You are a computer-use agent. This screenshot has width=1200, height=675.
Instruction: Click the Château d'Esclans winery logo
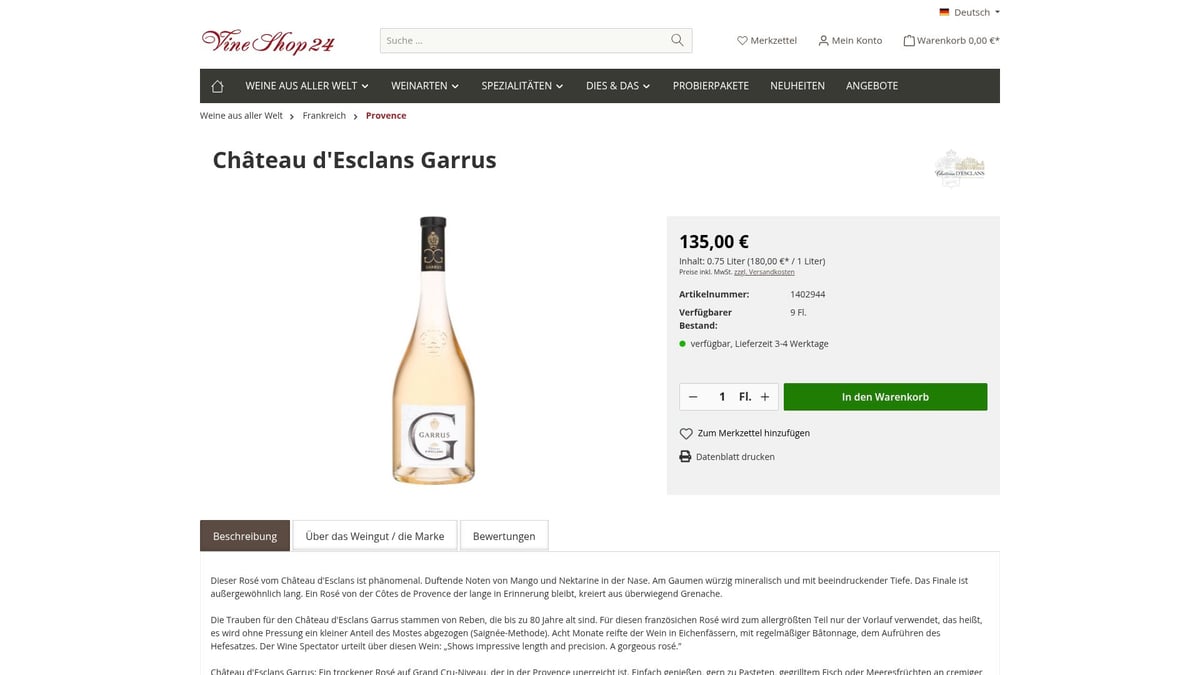click(959, 168)
